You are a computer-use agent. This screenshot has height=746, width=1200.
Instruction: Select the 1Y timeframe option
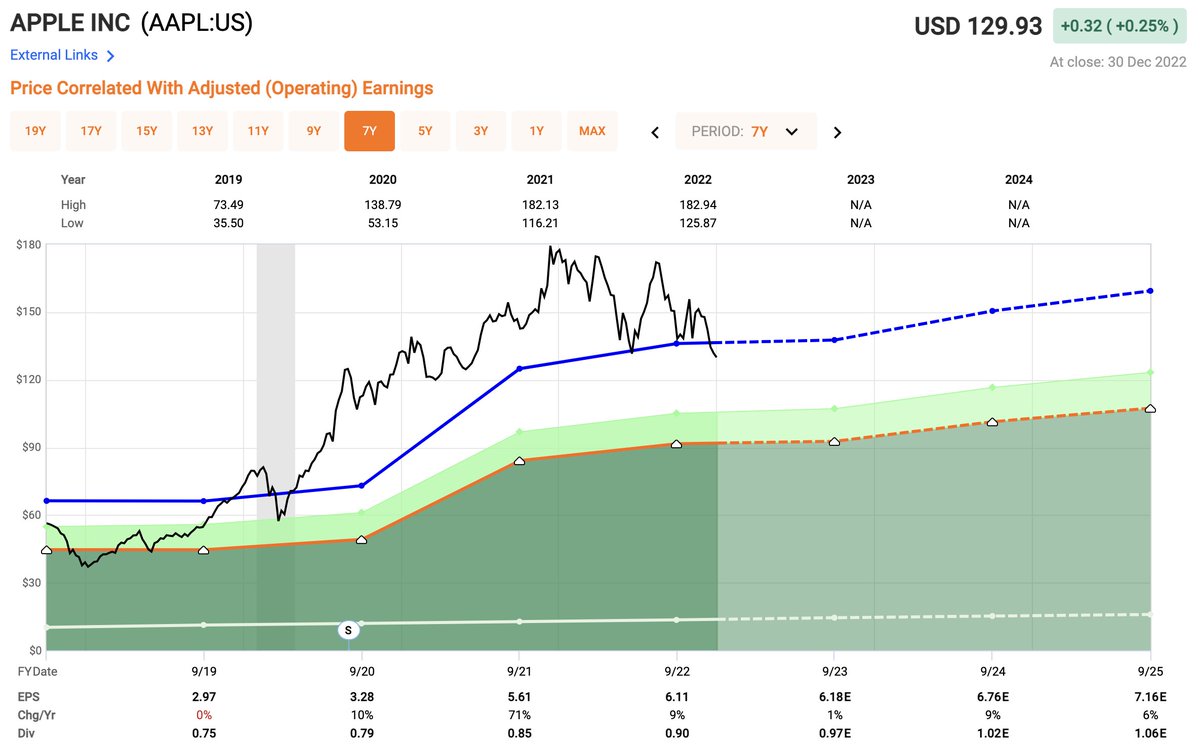[536, 131]
